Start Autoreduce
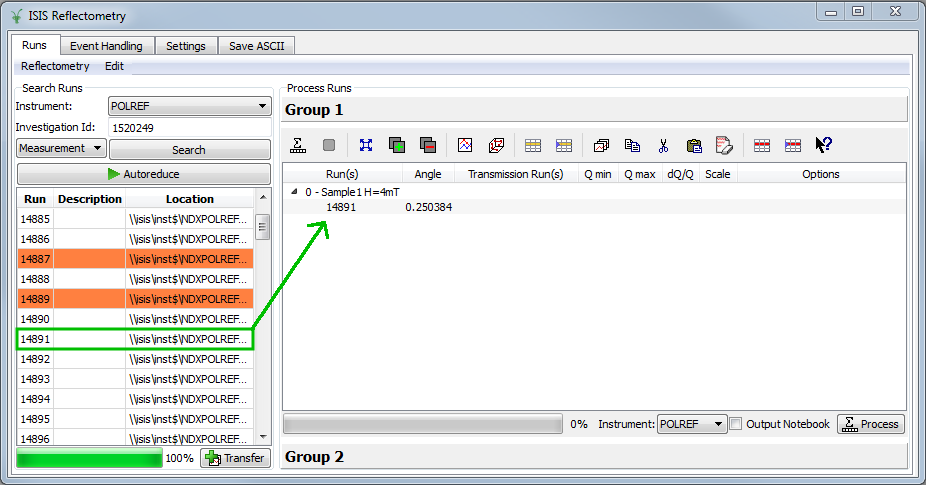 point(144,174)
